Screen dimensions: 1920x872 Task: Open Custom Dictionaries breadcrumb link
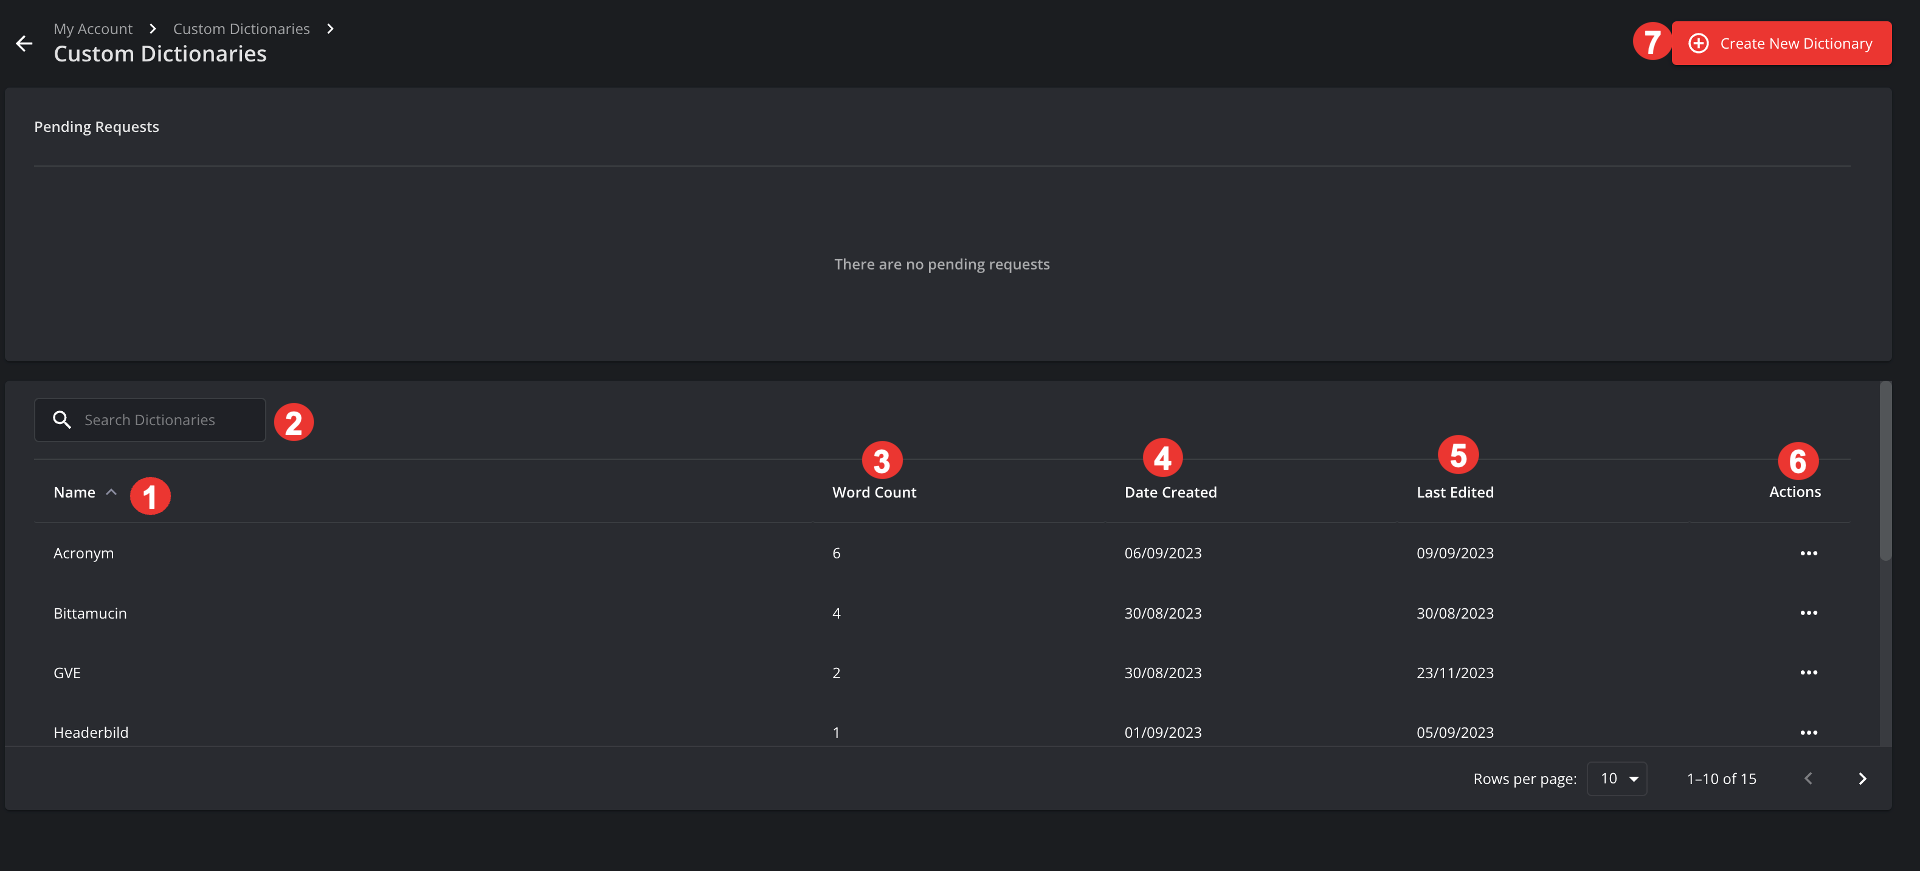click(x=241, y=29)
